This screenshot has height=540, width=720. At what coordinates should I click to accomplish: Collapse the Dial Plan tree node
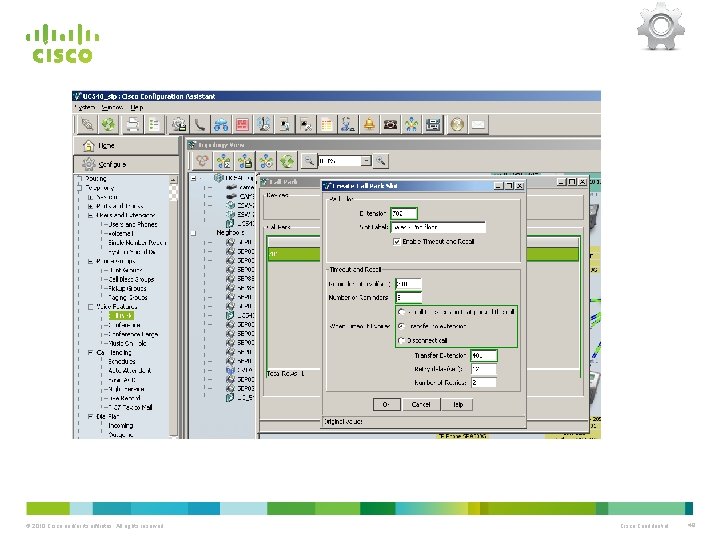pyautogui.click(x=90, y=416)
